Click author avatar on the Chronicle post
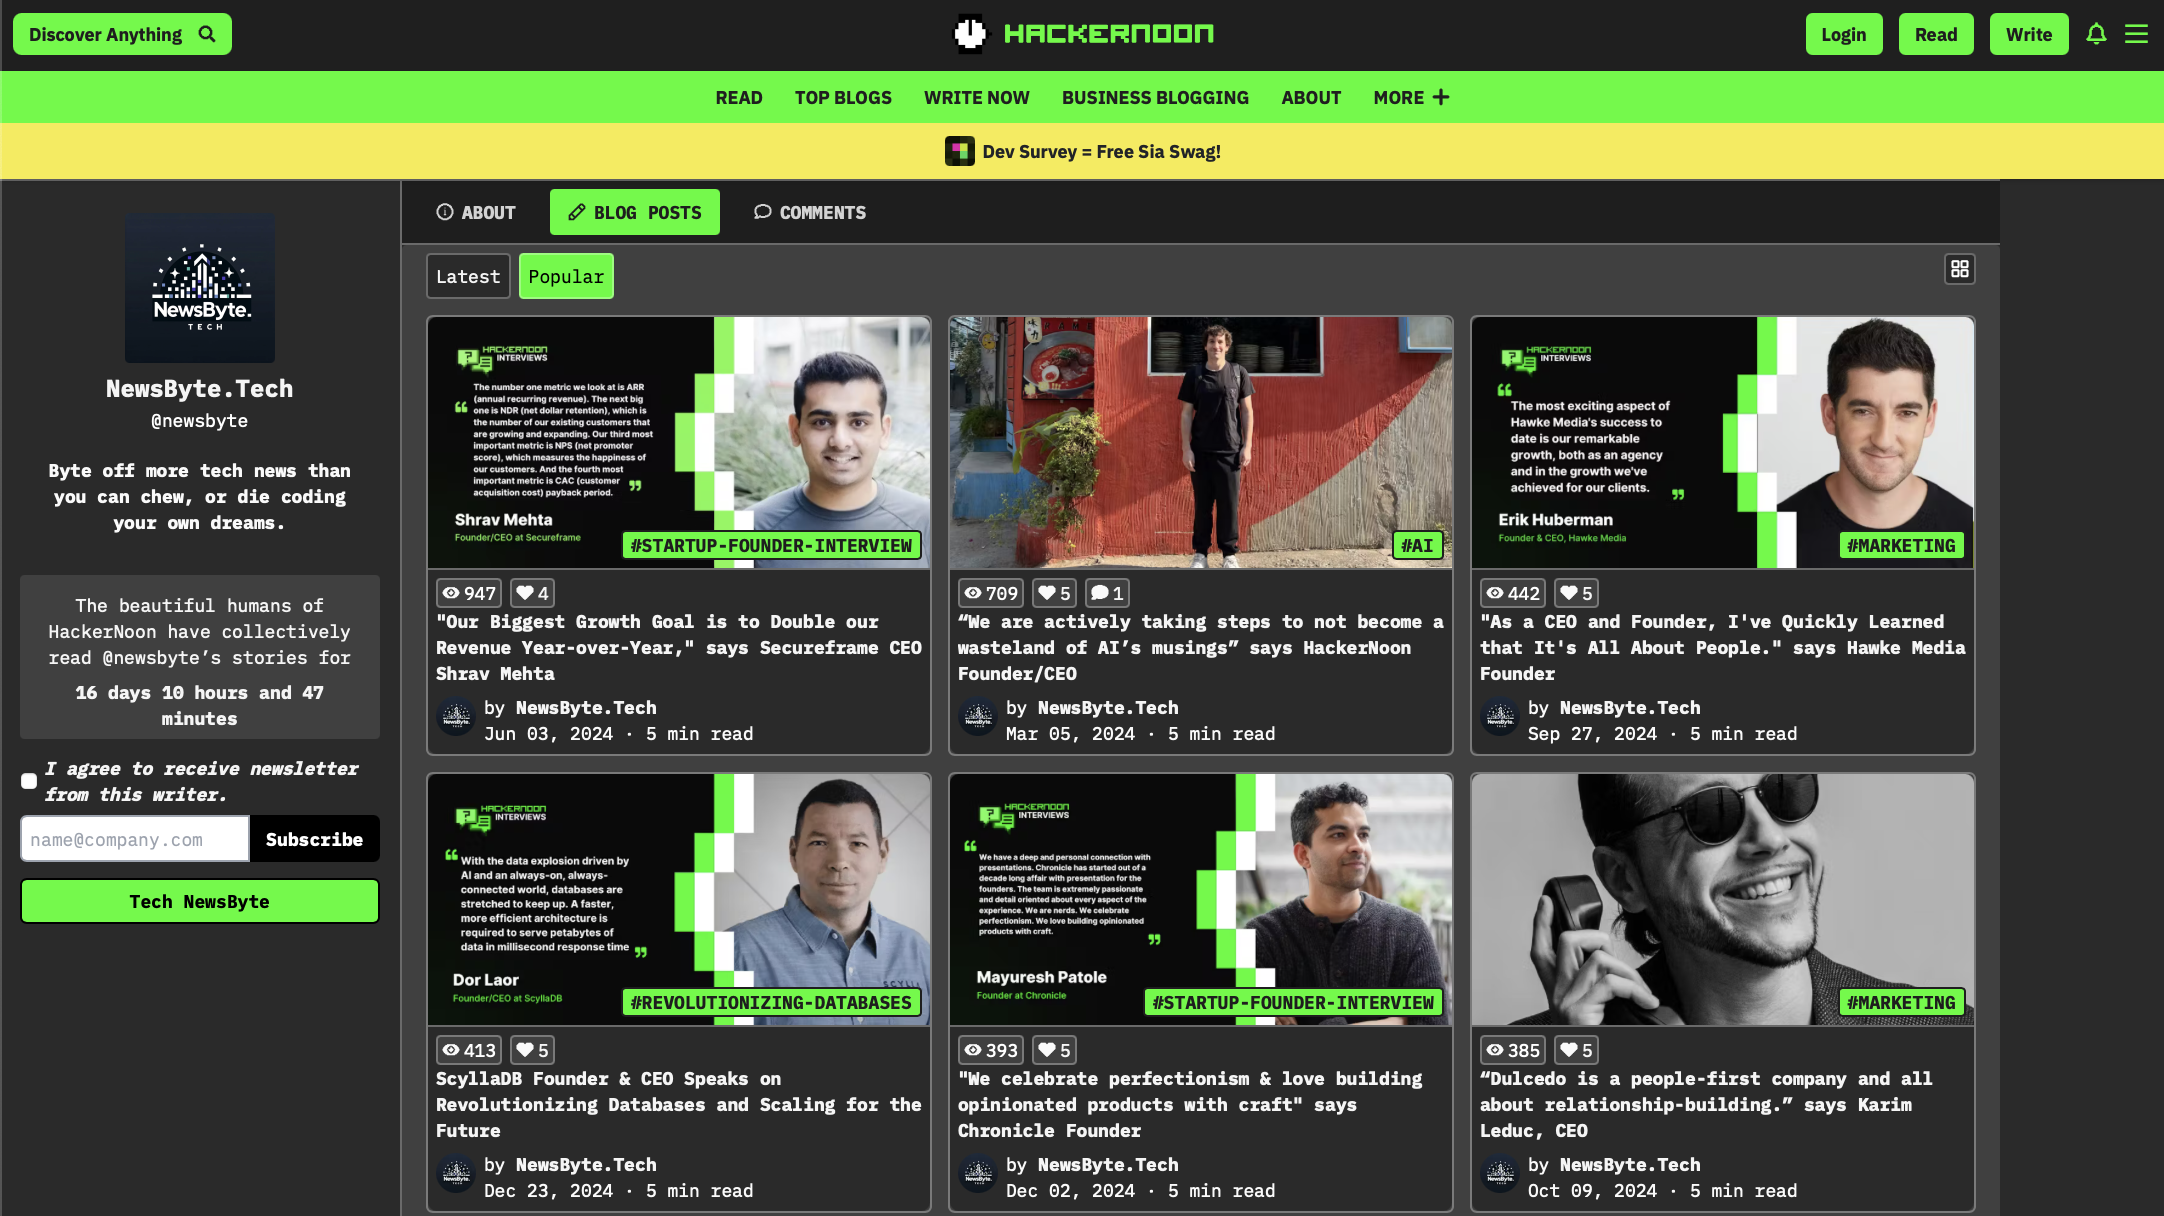Viewport: 2164px width, 1216px height. tap(978, 1173)
